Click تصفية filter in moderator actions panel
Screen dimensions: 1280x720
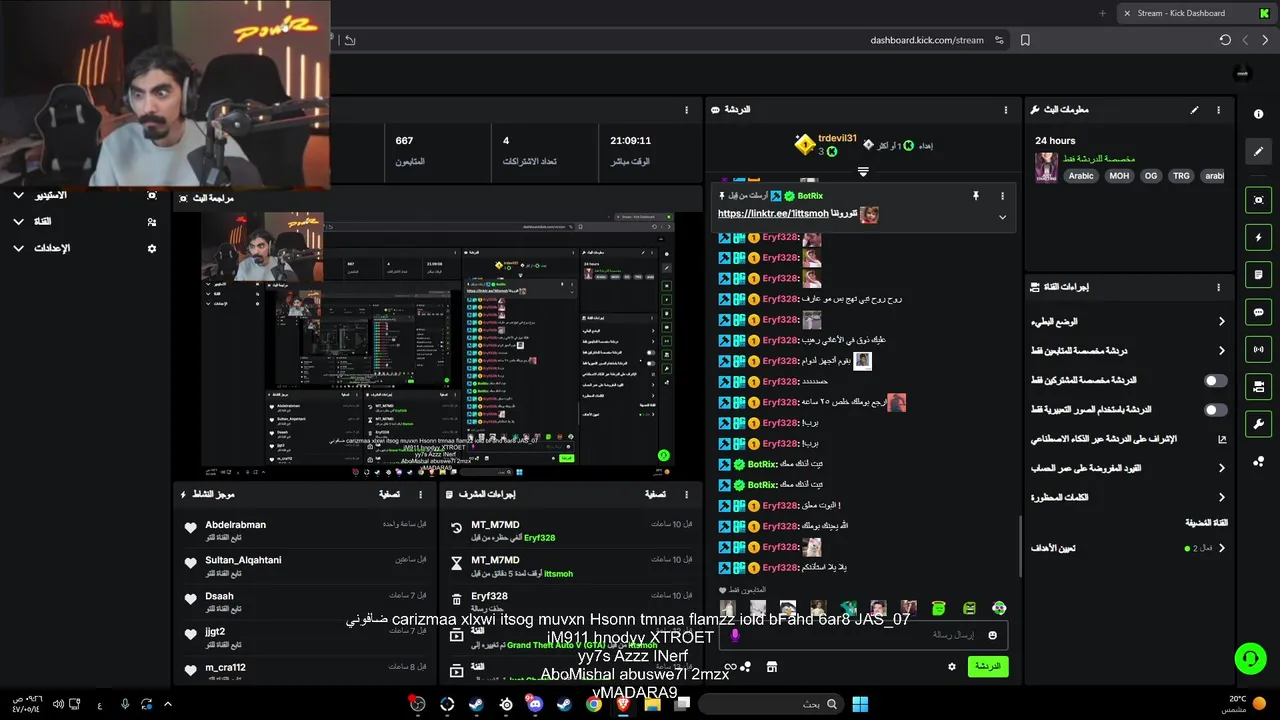click(655, 494)
